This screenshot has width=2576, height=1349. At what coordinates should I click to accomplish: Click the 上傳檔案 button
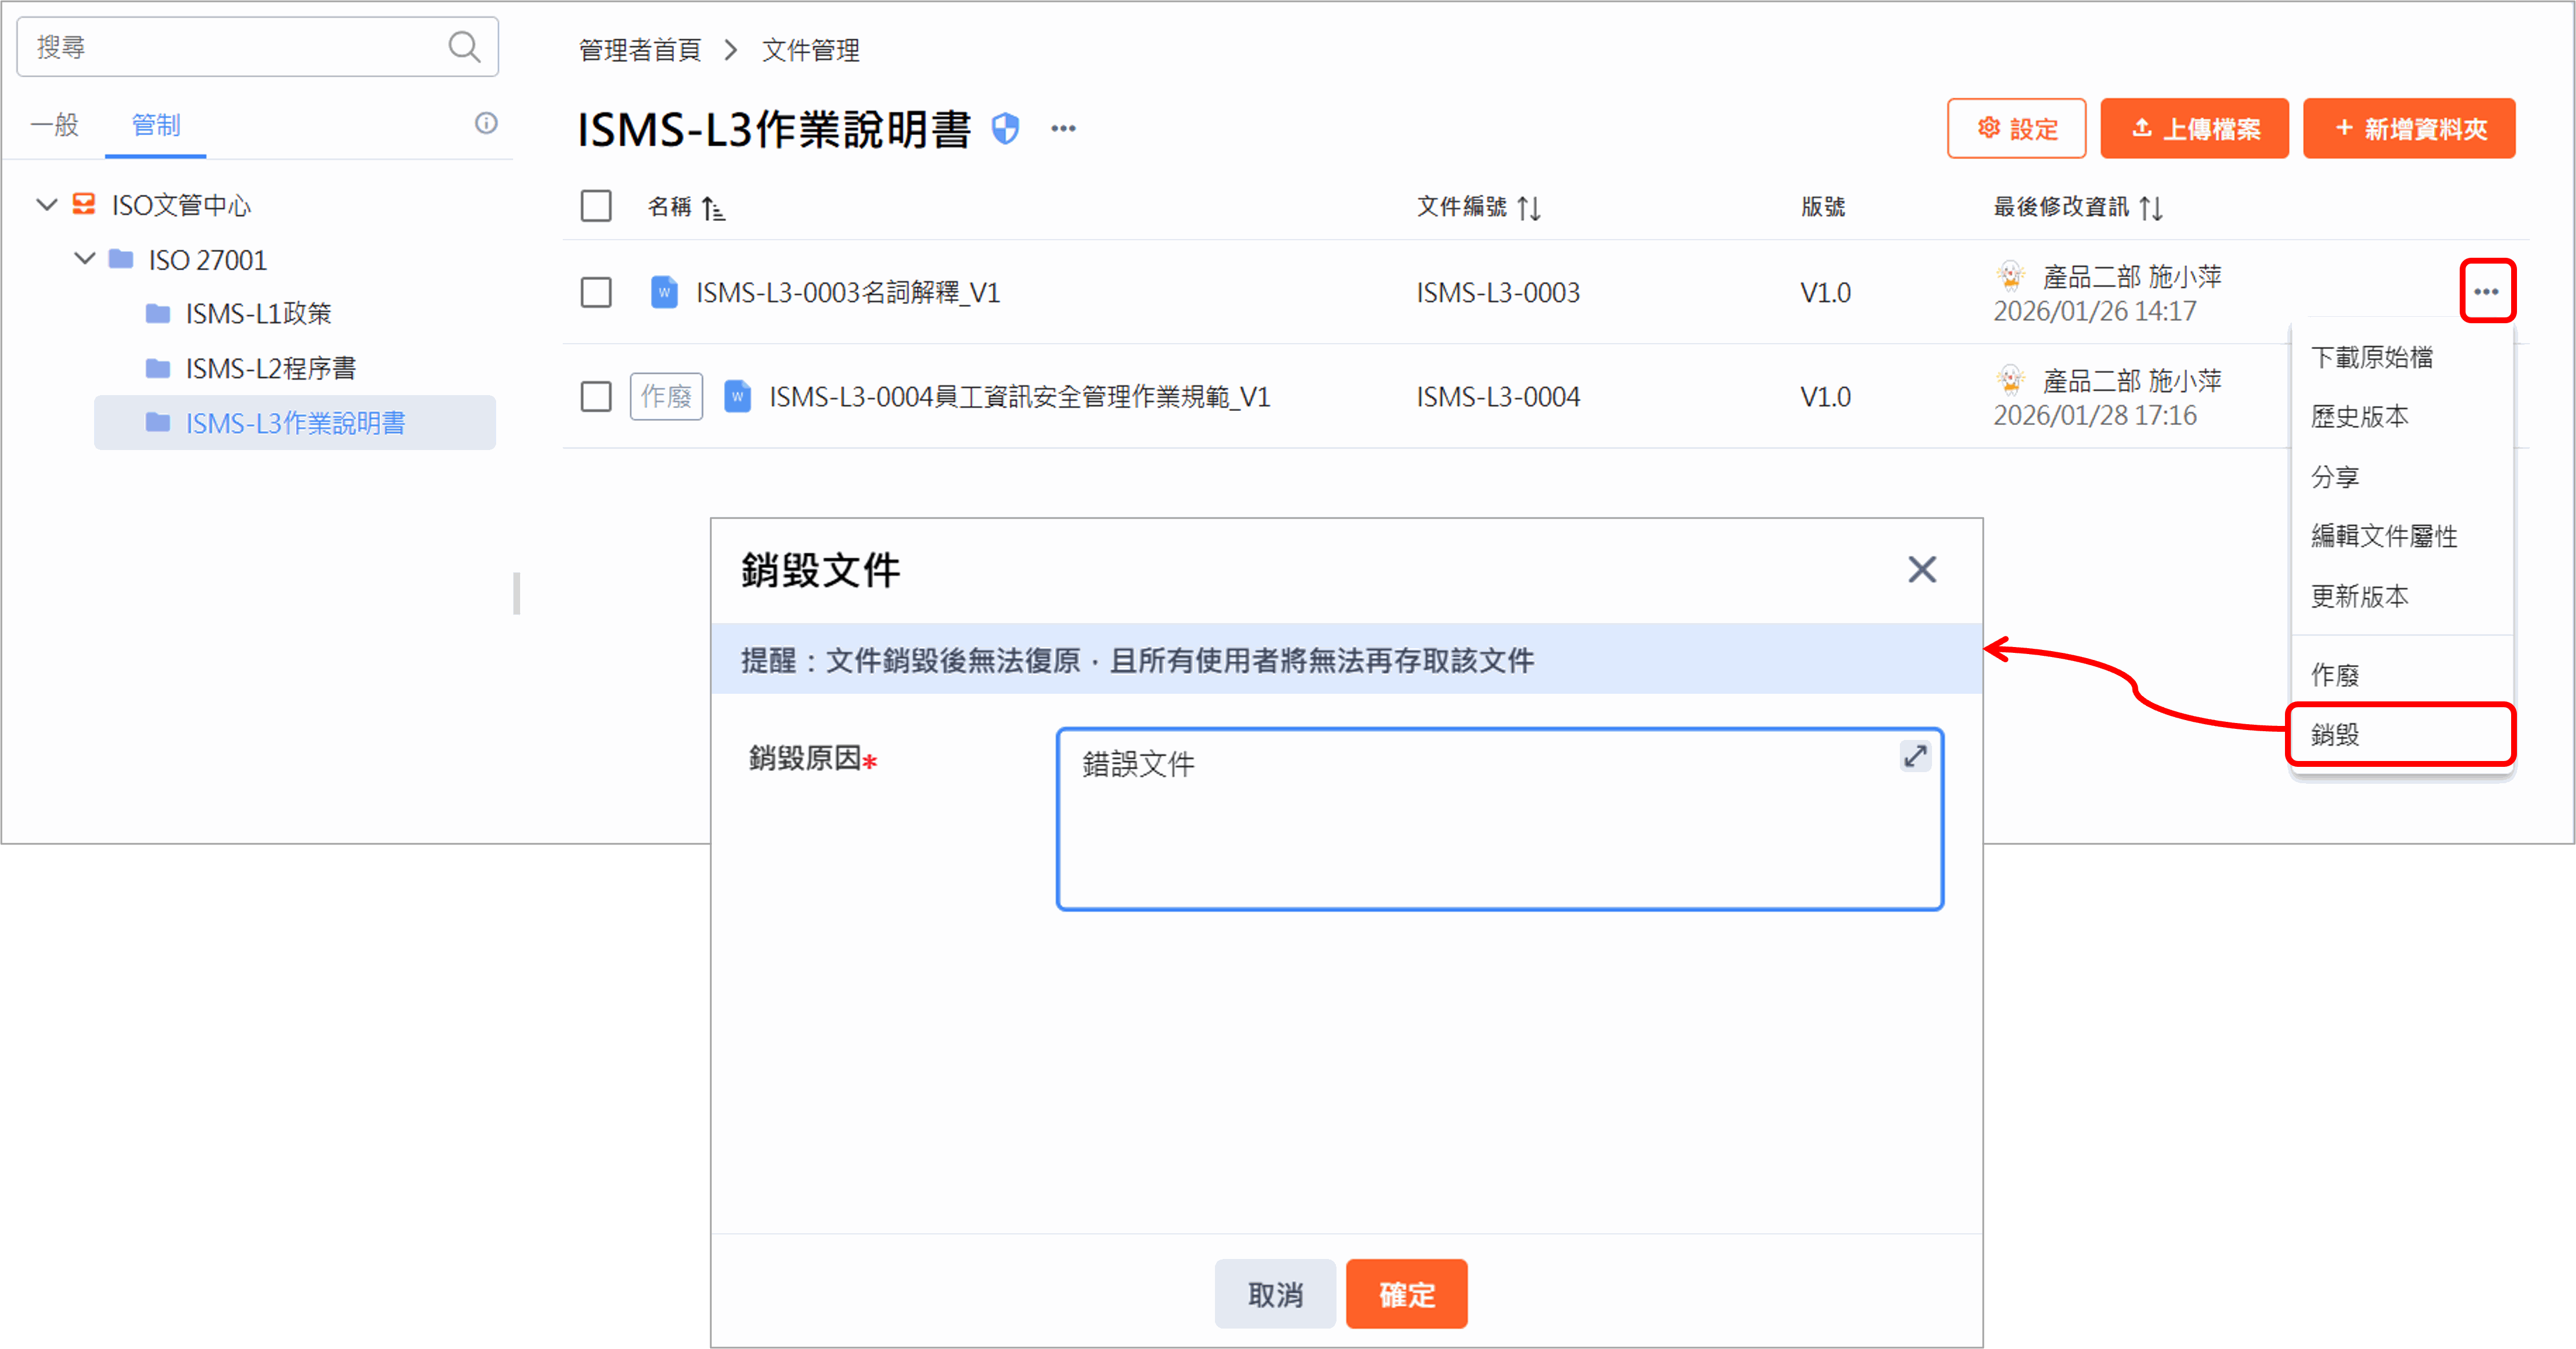pos(2194,129)
